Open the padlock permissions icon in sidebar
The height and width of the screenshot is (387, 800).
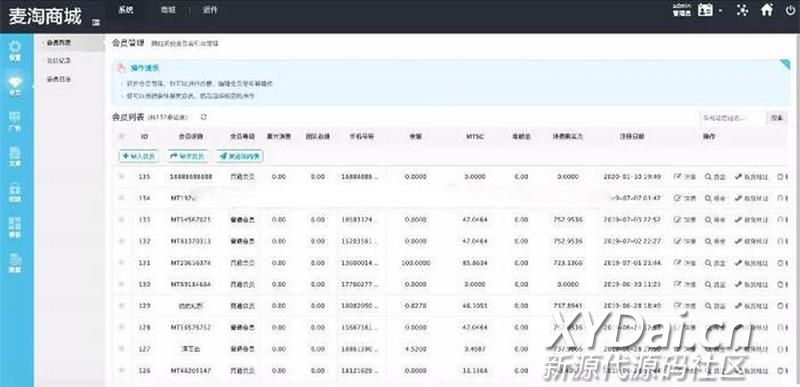pos(16,193)
